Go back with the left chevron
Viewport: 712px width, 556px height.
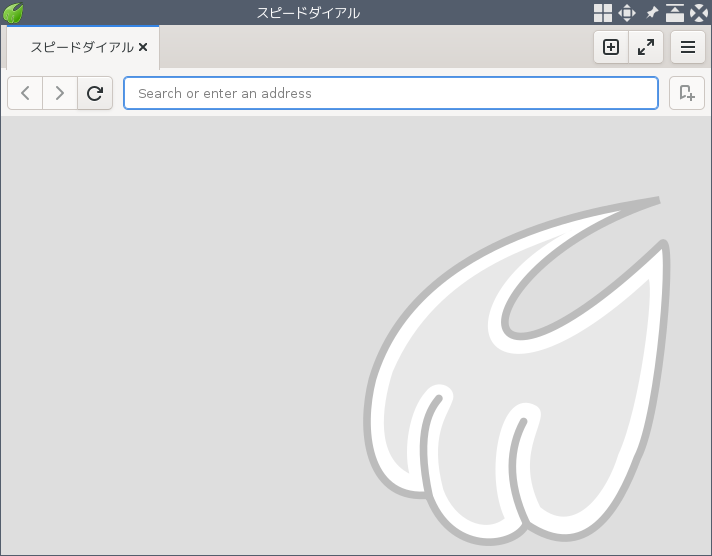pyautogui.click(x=25, y=93)
